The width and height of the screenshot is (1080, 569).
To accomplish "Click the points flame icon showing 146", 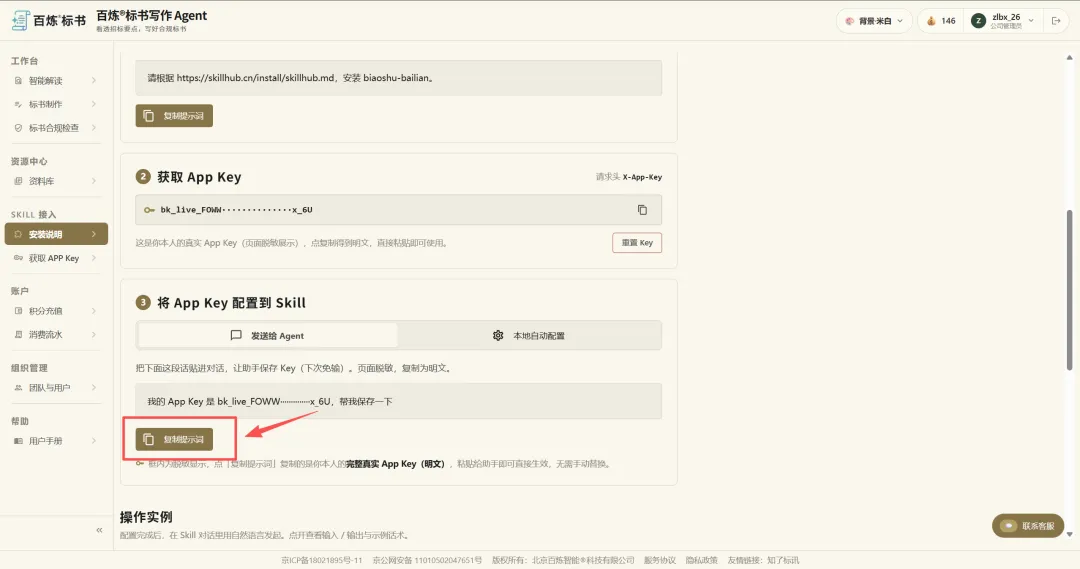I will click(931, 21).
